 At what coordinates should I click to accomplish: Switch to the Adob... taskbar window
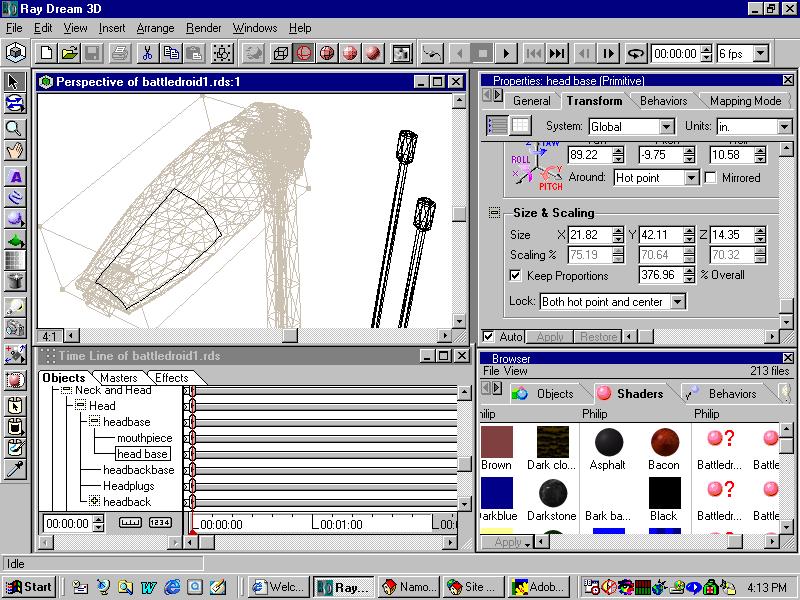click(x=541, y=587)
